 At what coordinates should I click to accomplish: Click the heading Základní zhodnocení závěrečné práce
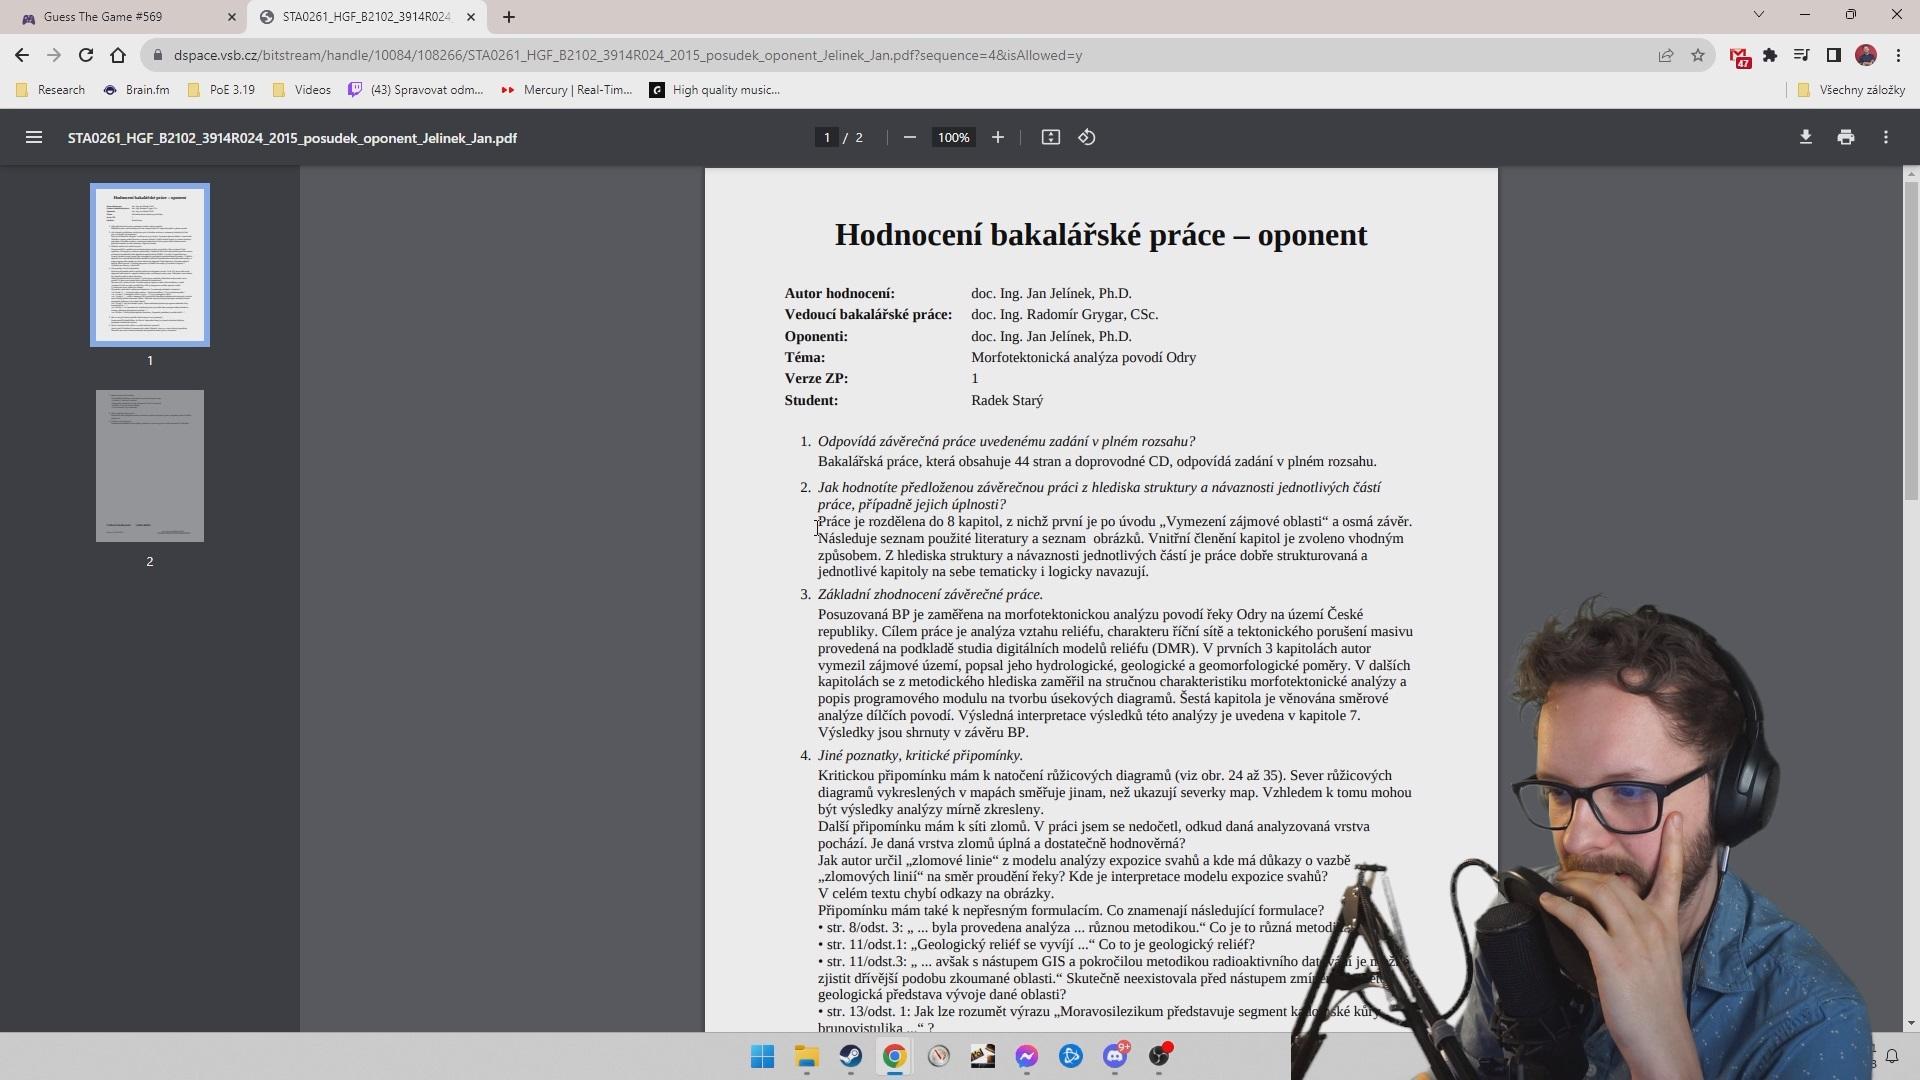pos(930,594)
